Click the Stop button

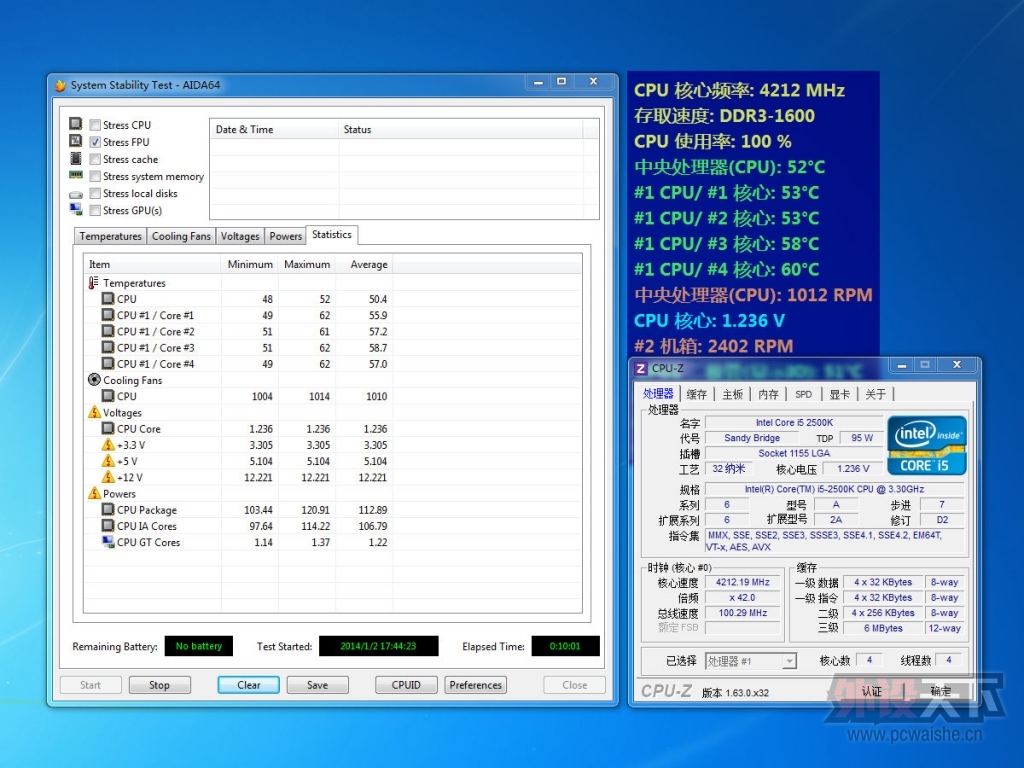tap(159, 685)
